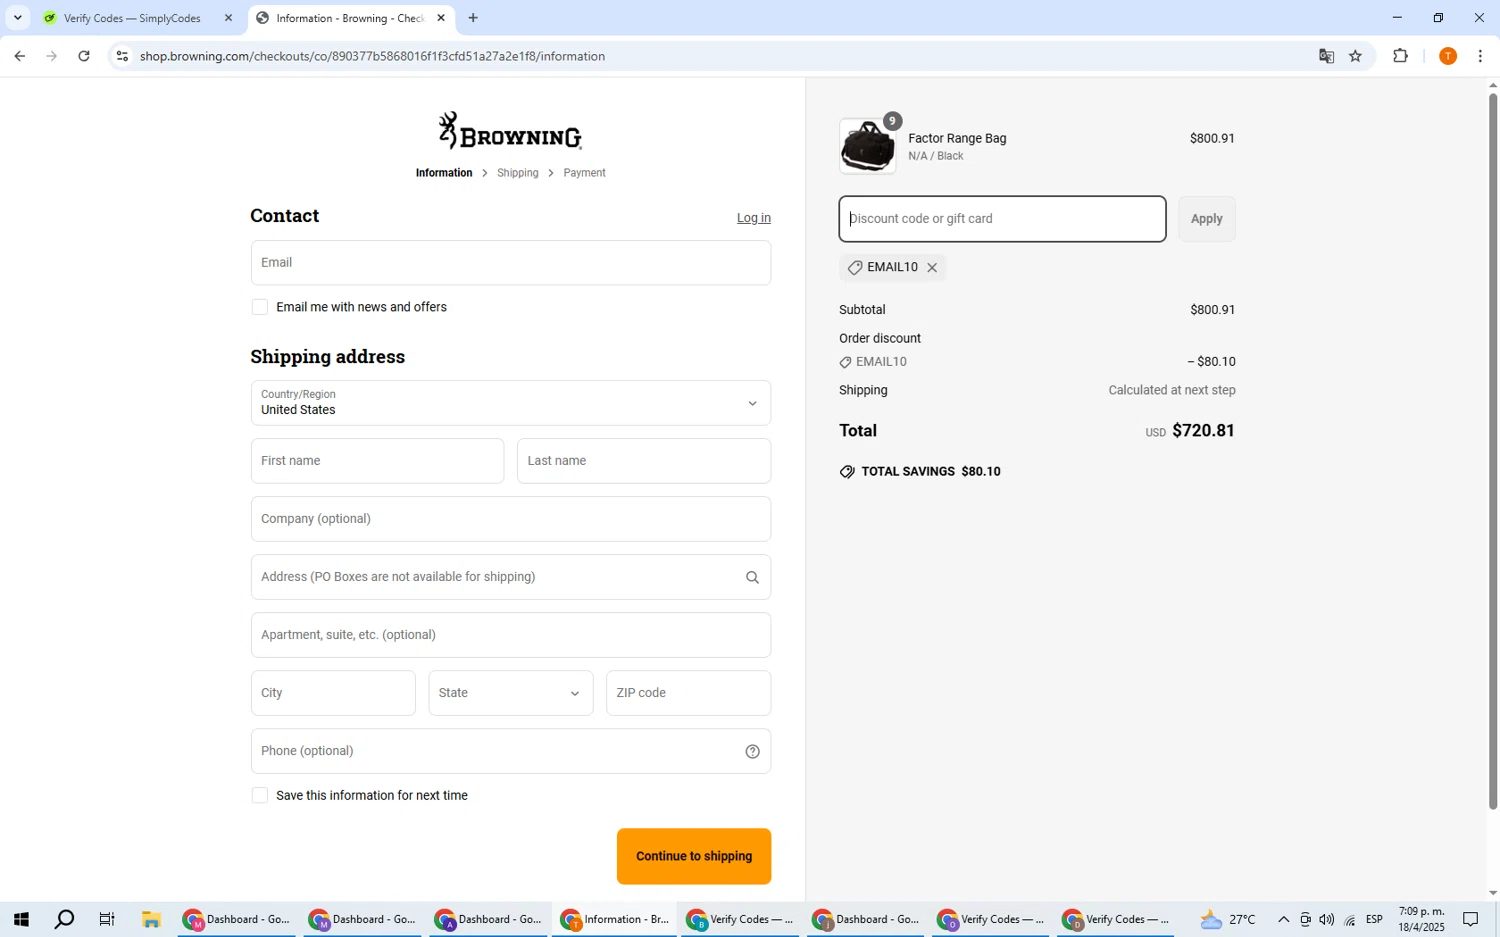Remove the EMAIL10 discount tag
This screenshot has height=937, width=1500.
[x=932, y=268]
